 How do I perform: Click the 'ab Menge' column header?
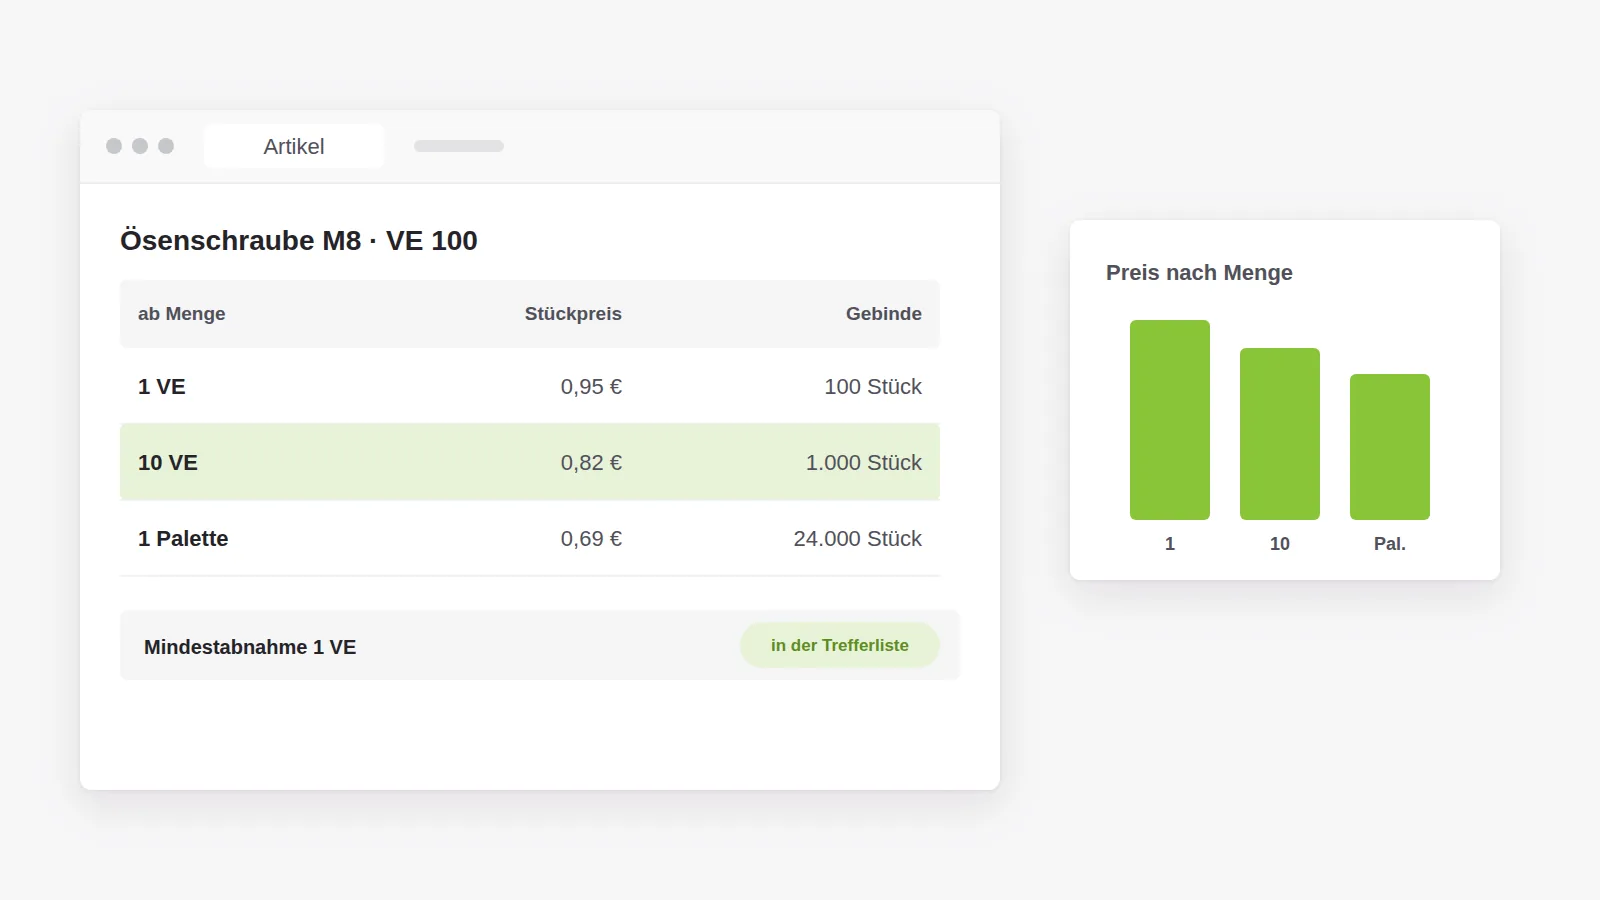tap(182, 314)
